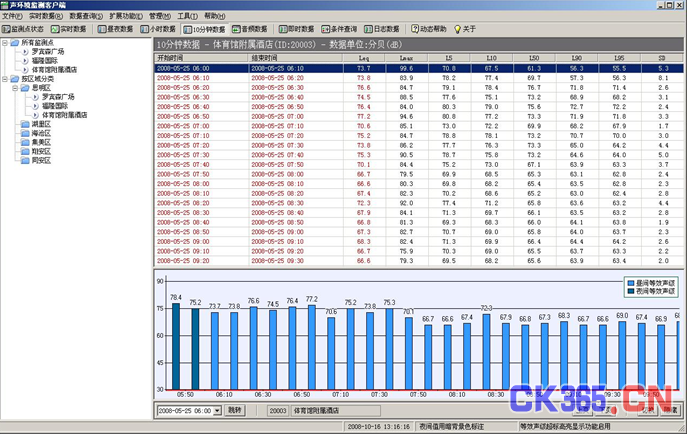Click the 体育馆附属酒店 station name field at bottom
The height and width of the screenshot is (434, 687).
pyautogui.click(x=335, y=411)
